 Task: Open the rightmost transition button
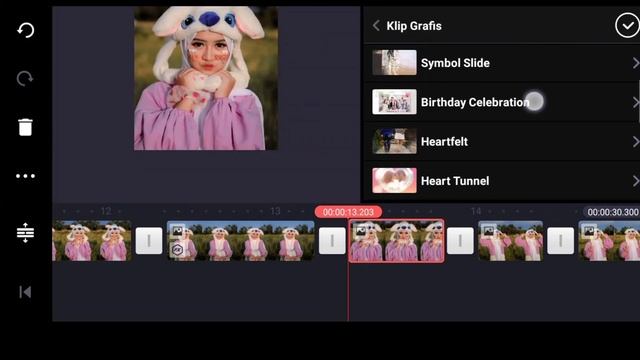560,241
